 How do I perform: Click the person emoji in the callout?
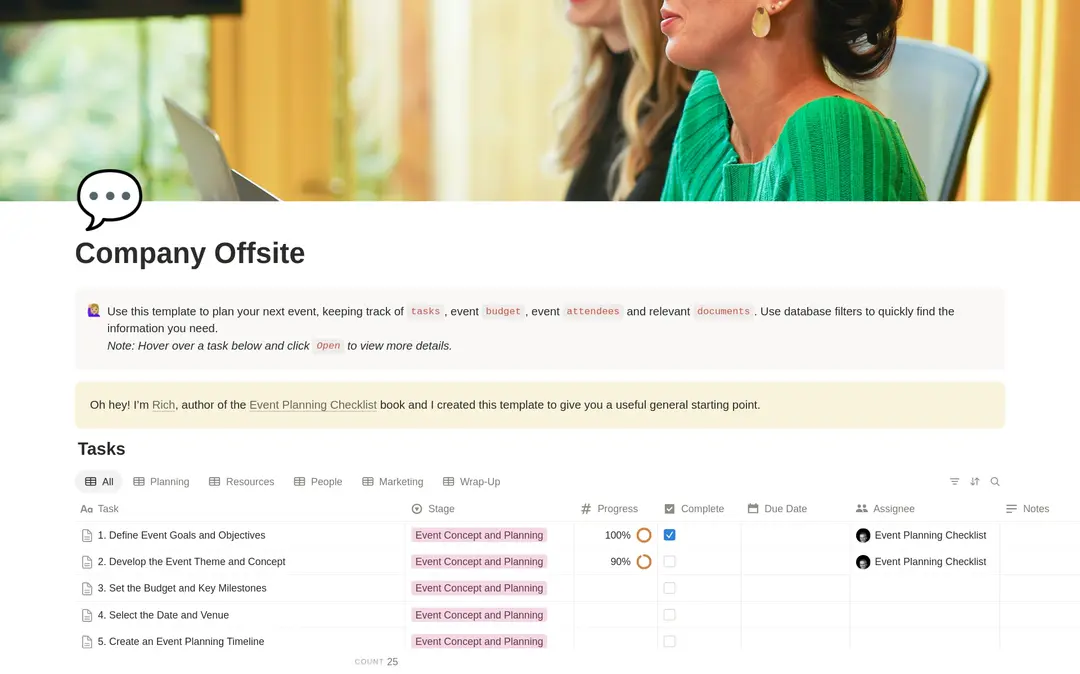[94, 311]
